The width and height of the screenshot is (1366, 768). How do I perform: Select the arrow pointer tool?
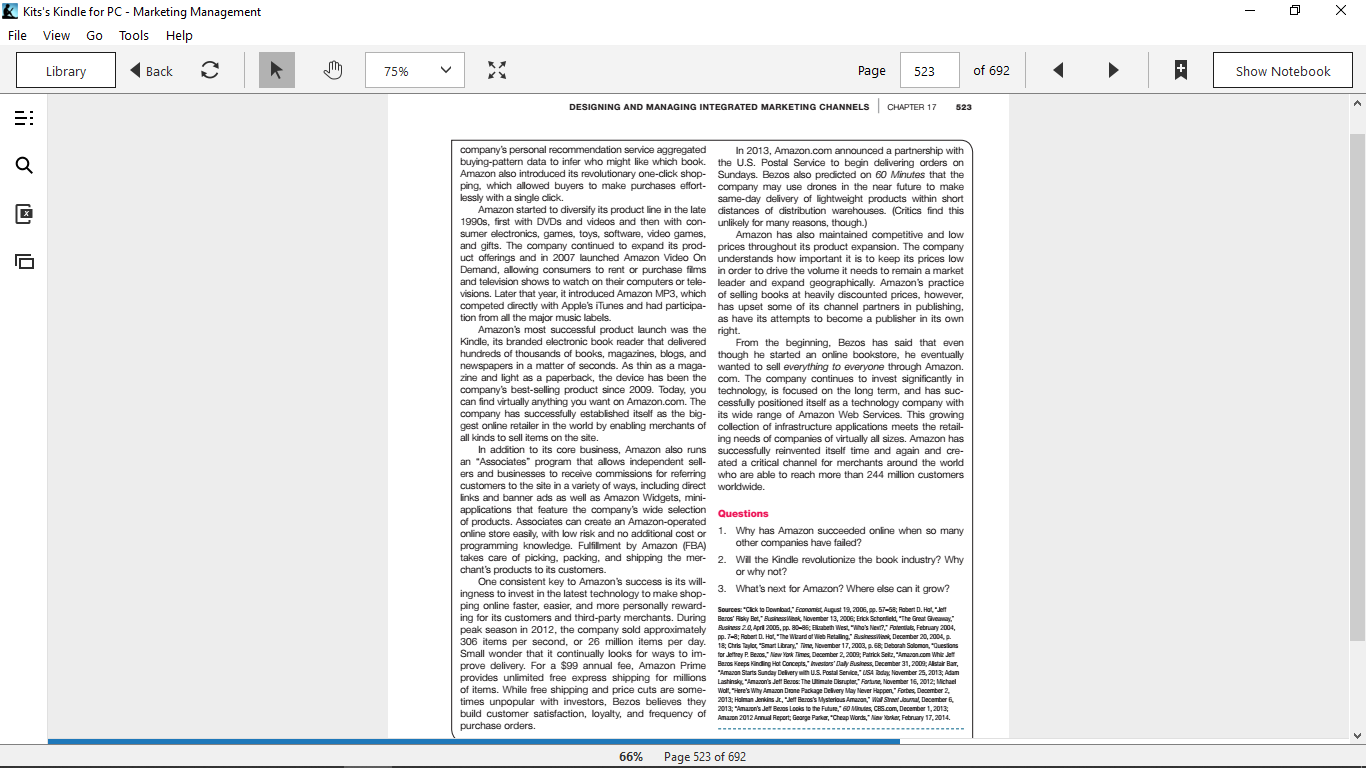pos(277,70)
